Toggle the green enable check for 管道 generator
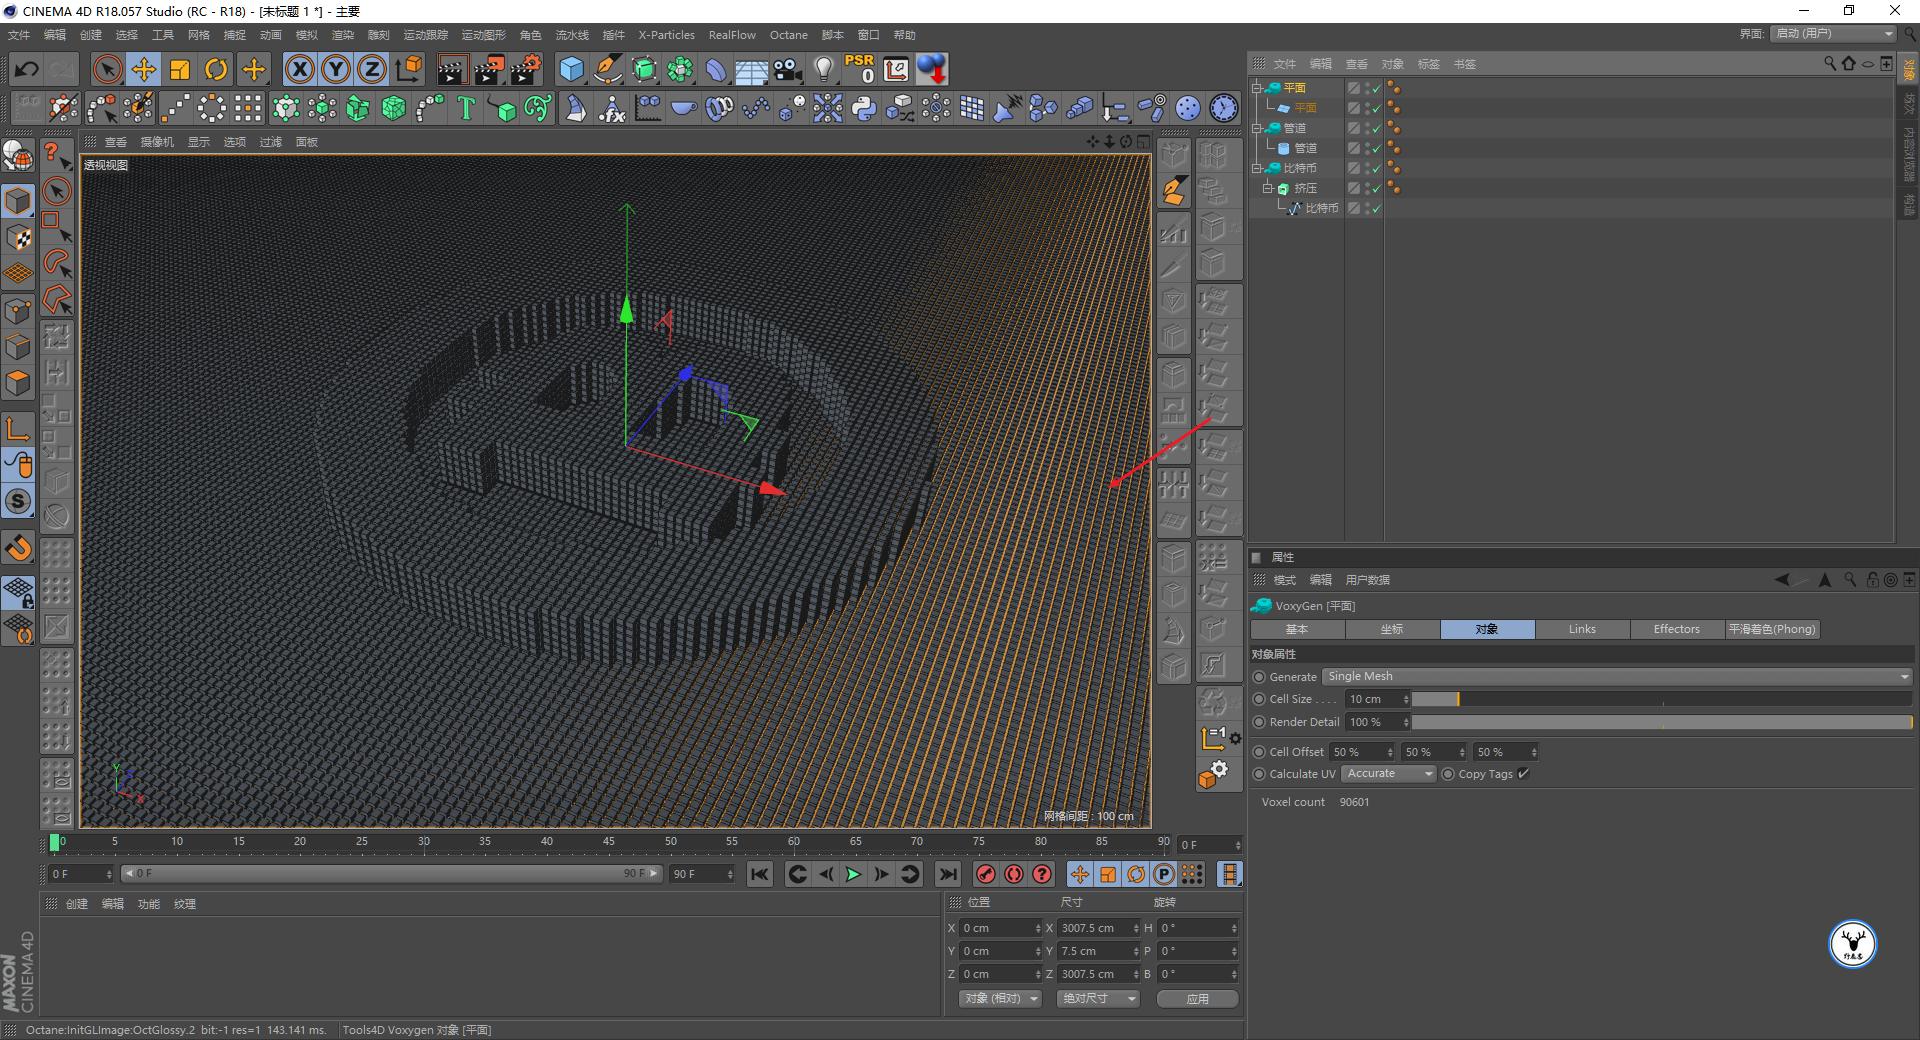 pyautogui.click(x=1376, y=128)
